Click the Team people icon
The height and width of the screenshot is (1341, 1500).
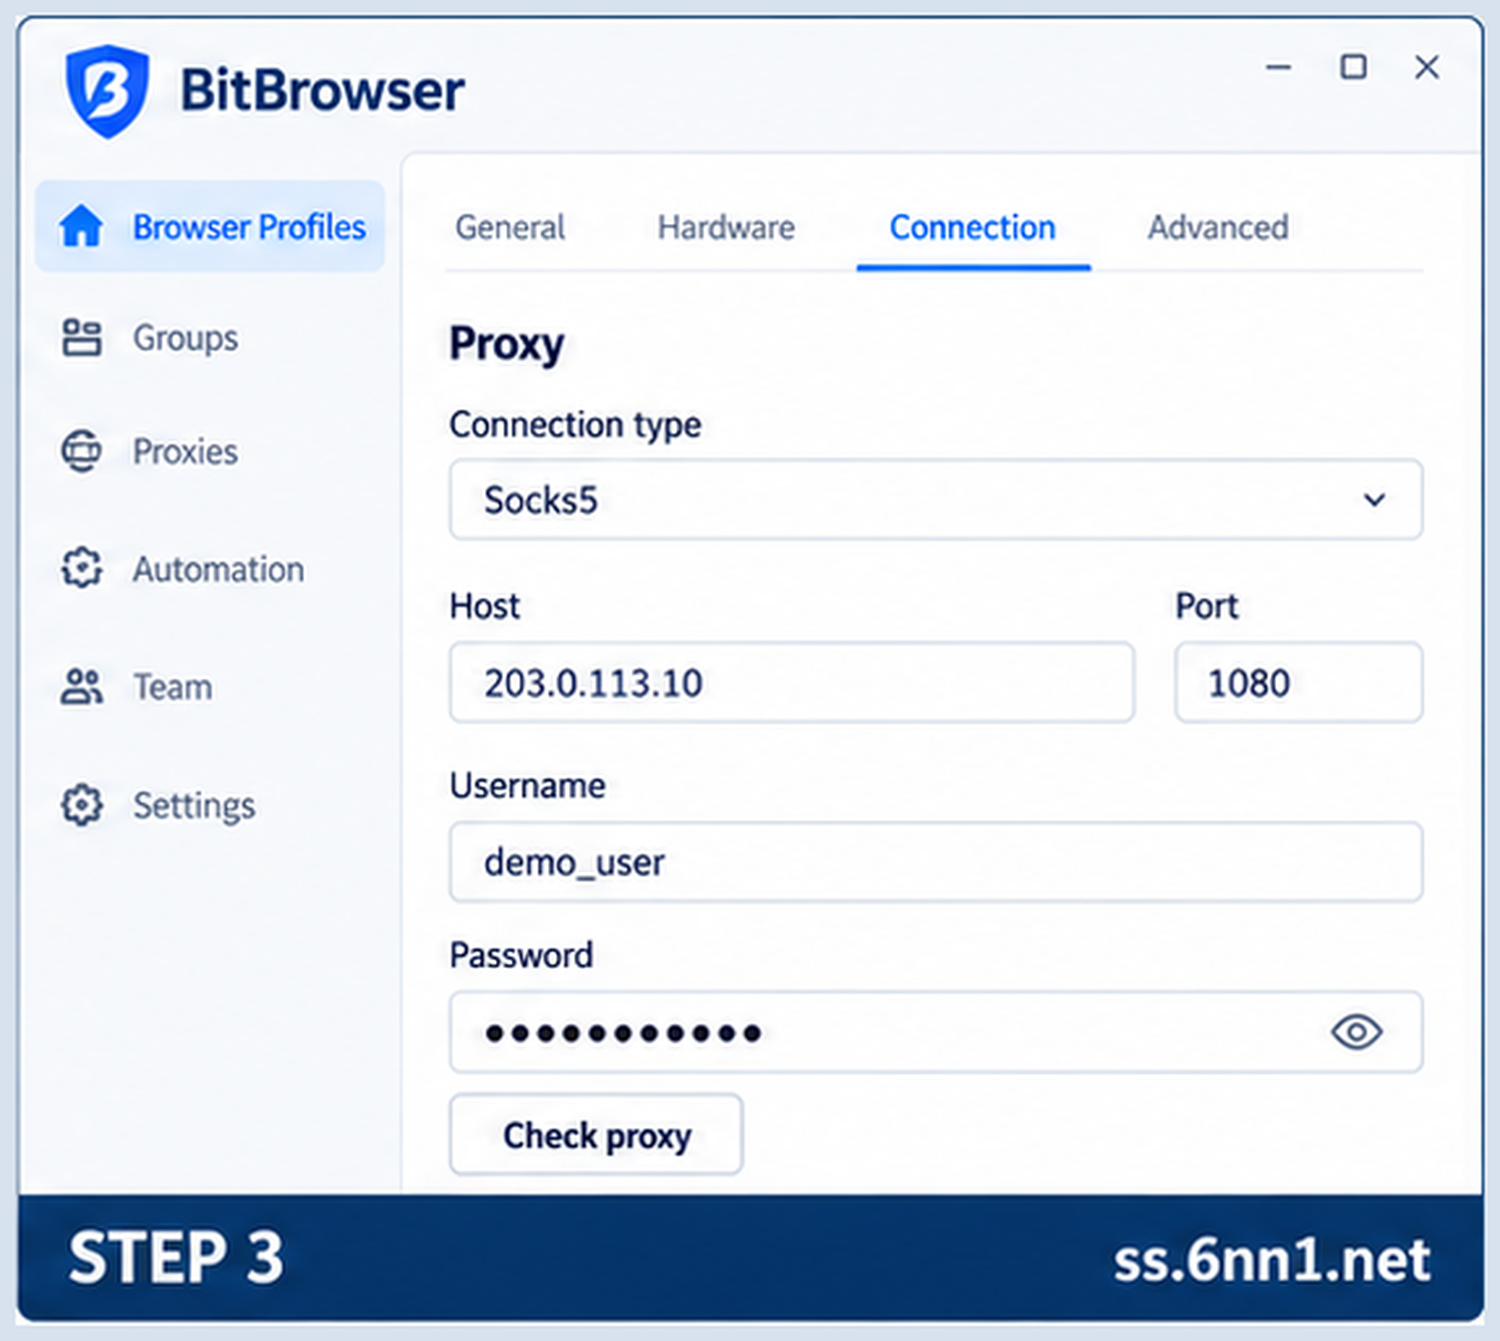click(81, 687)
